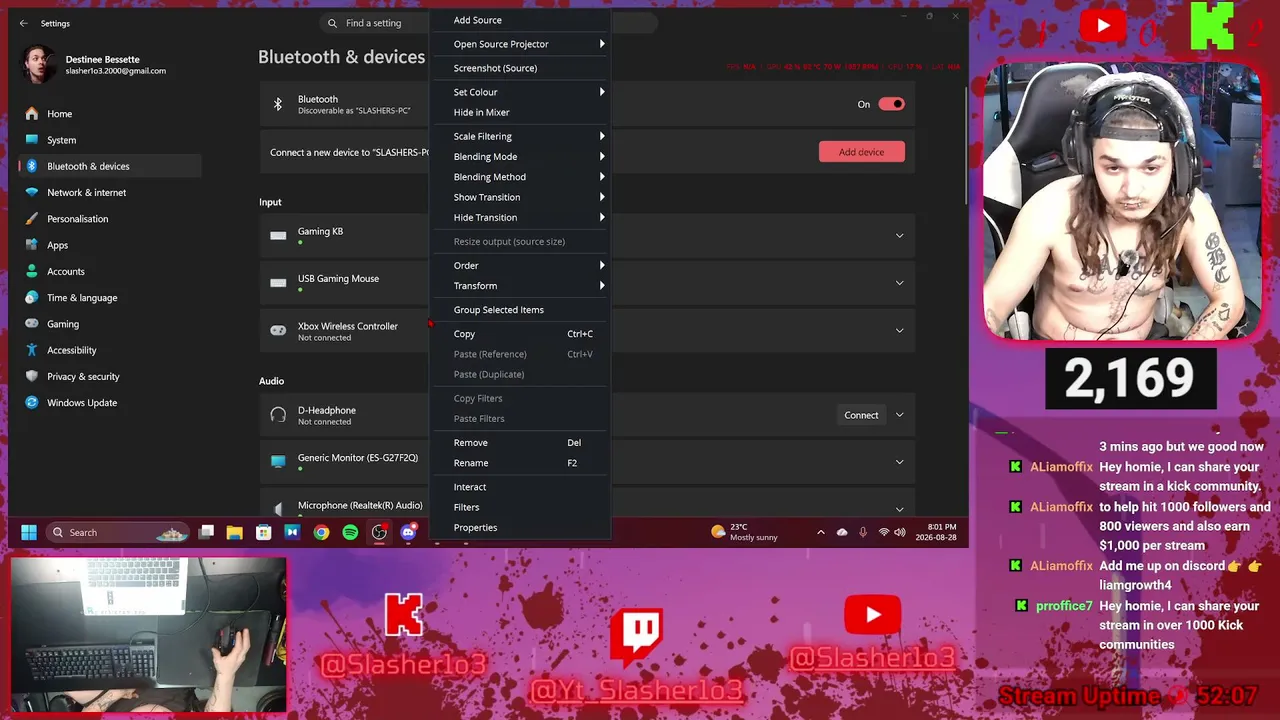Screen dimensions: 1280x720
Task: Open the Scale Filtering submenu
Action: 520,136
